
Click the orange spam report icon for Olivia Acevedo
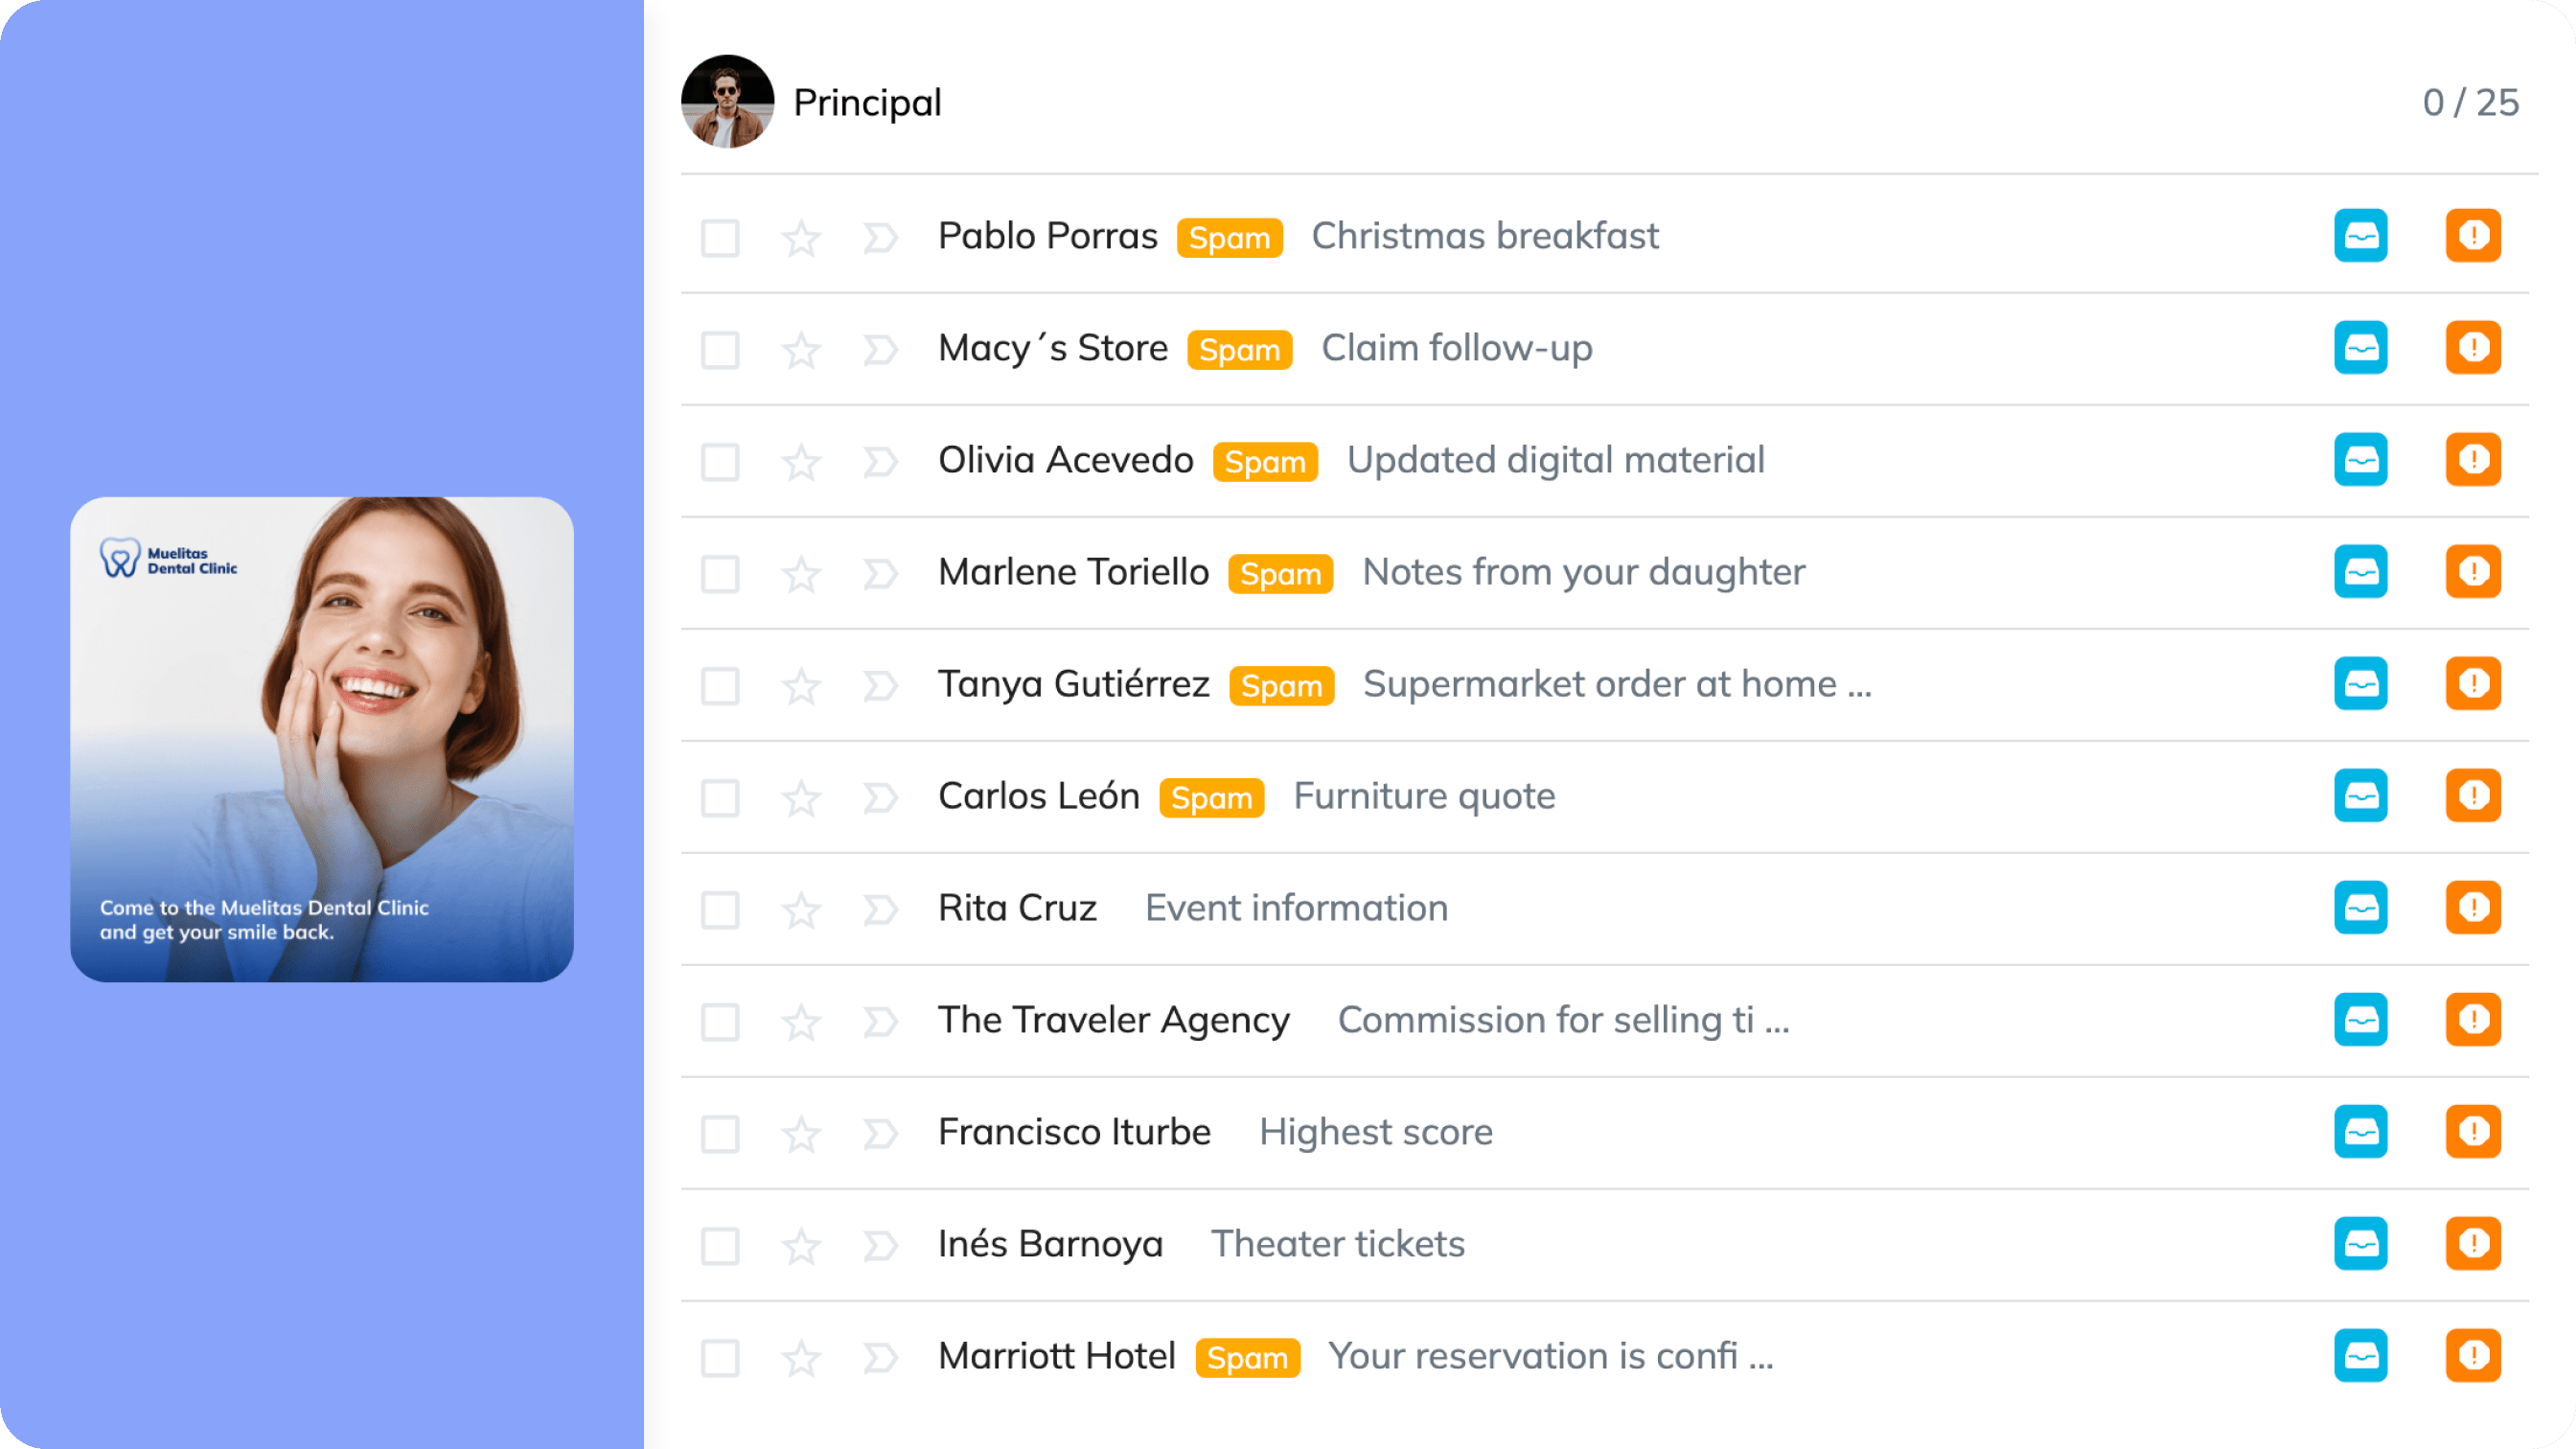click(2473, 460)
